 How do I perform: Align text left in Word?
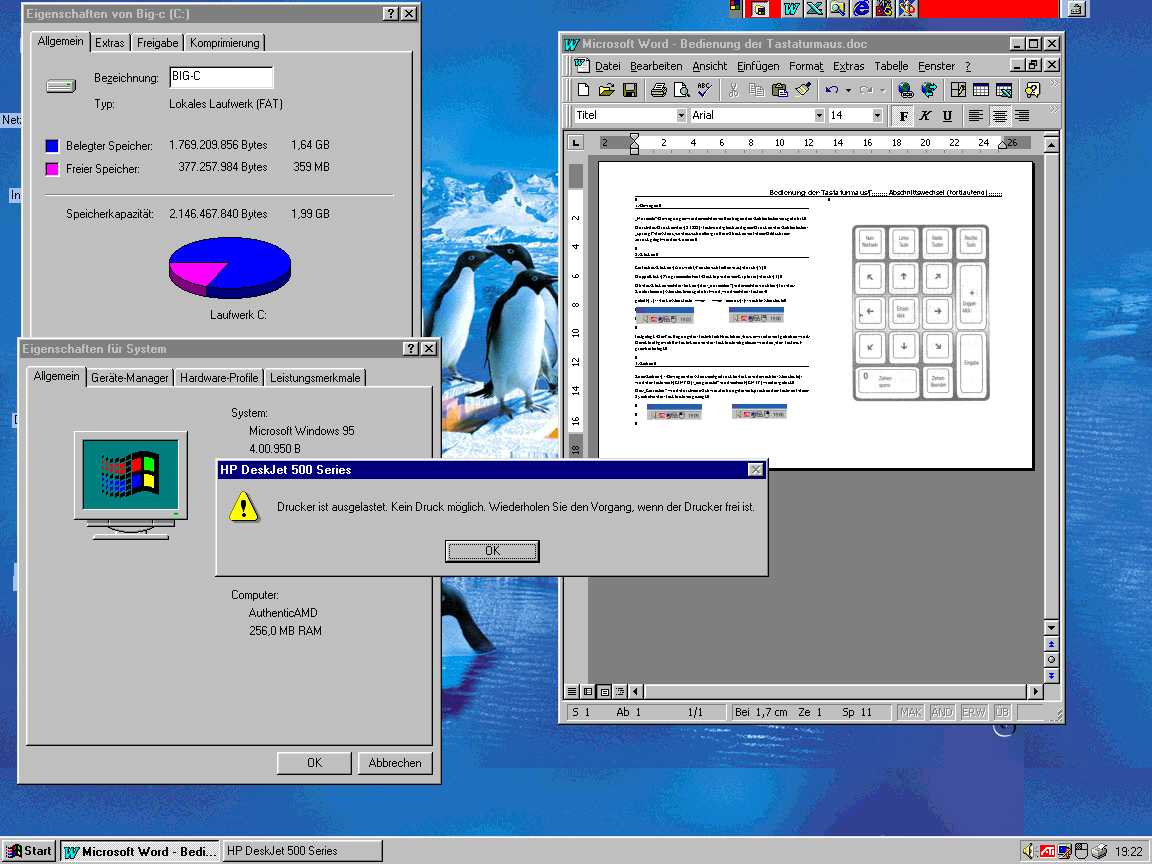coord(976,115)
